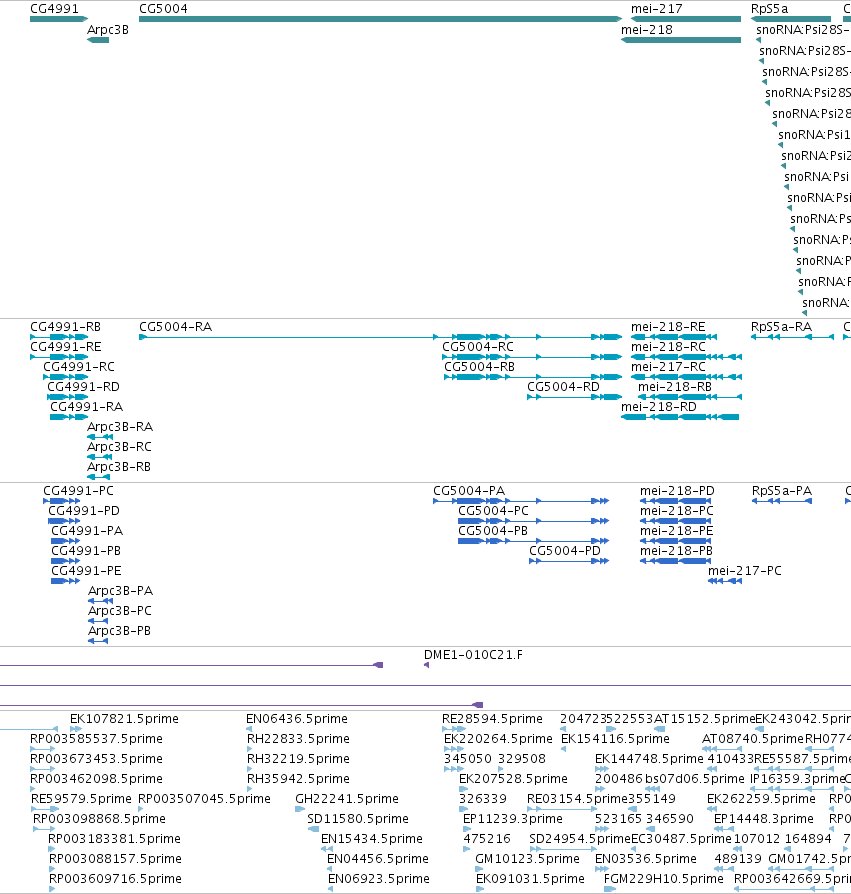The height and width of the screenshot is (894, 851).
Task: Select transcript Arpc3B-RC
Action: (x=119, y=446)
